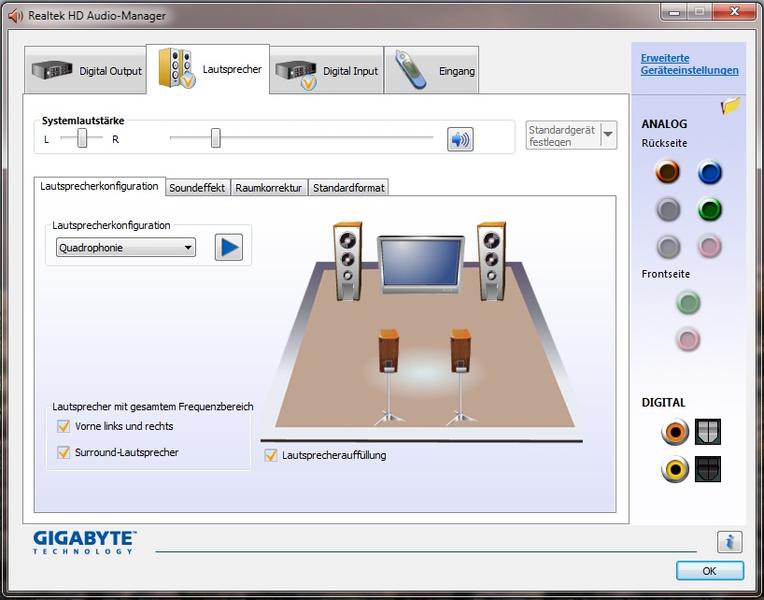Disable the Lautsprecherauffüllung checkbox
This screenshot has width=764, height=600.
point(270,455)
